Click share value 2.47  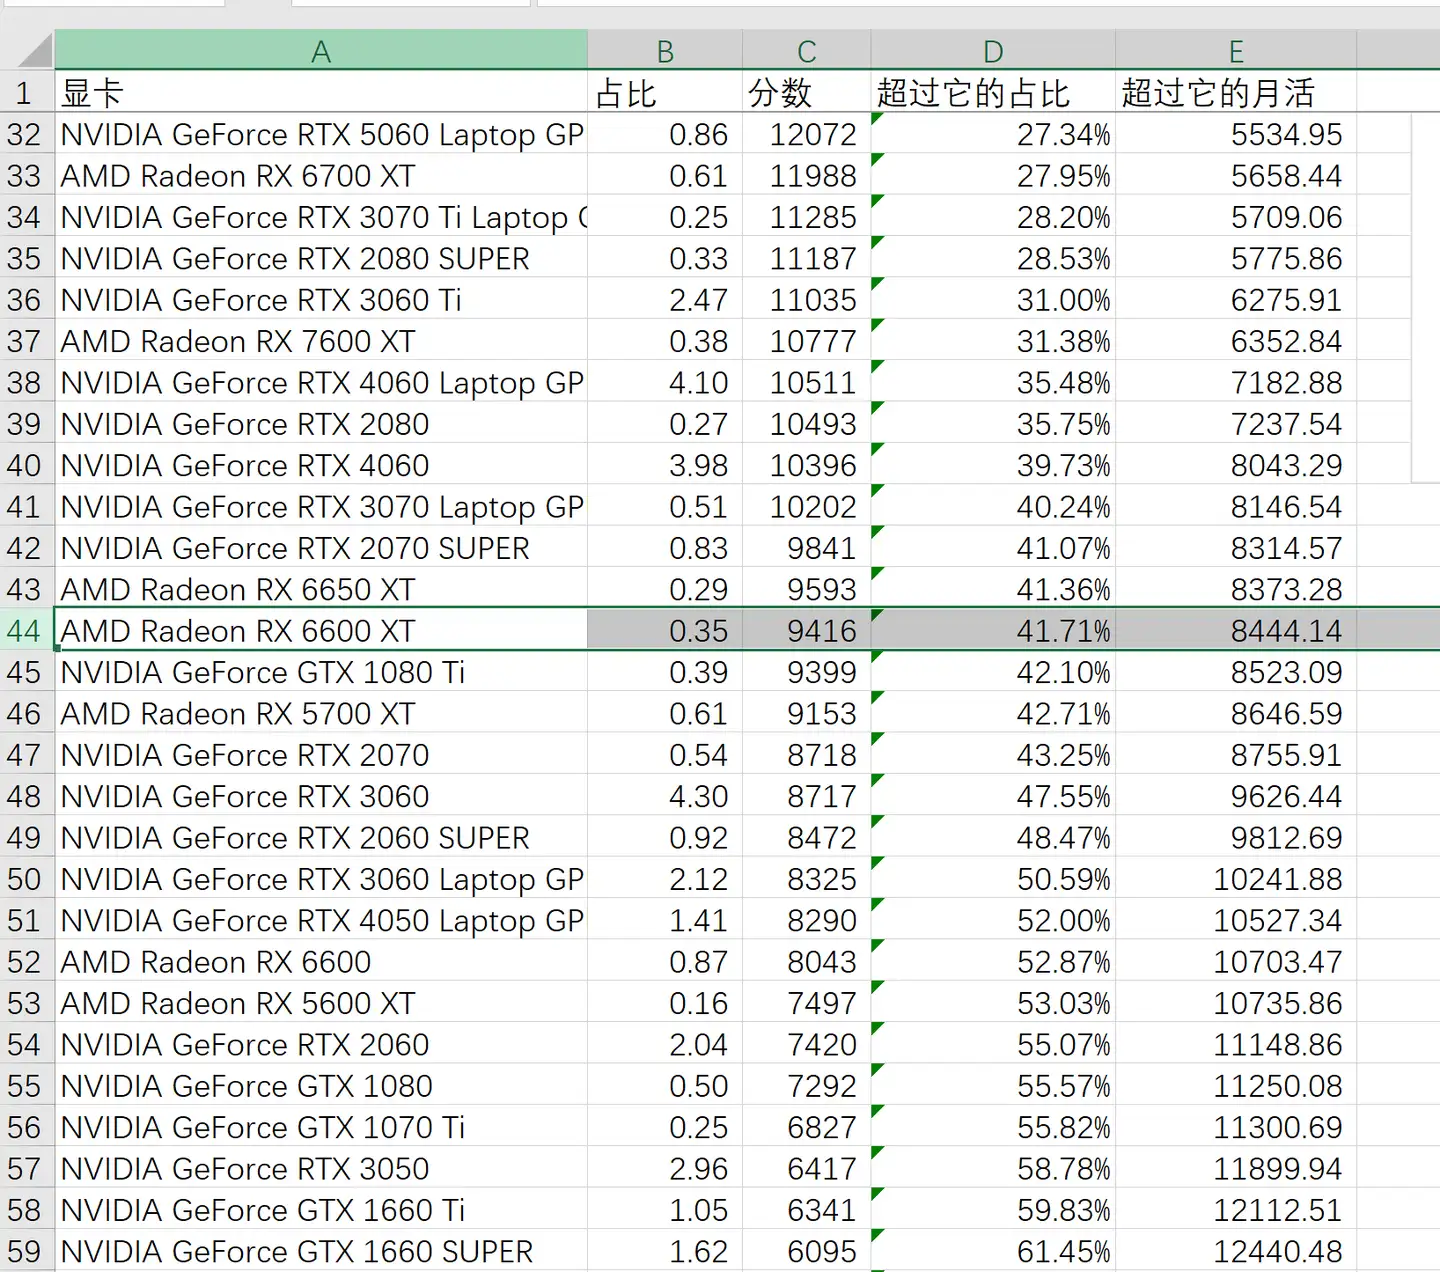(665, 299)
